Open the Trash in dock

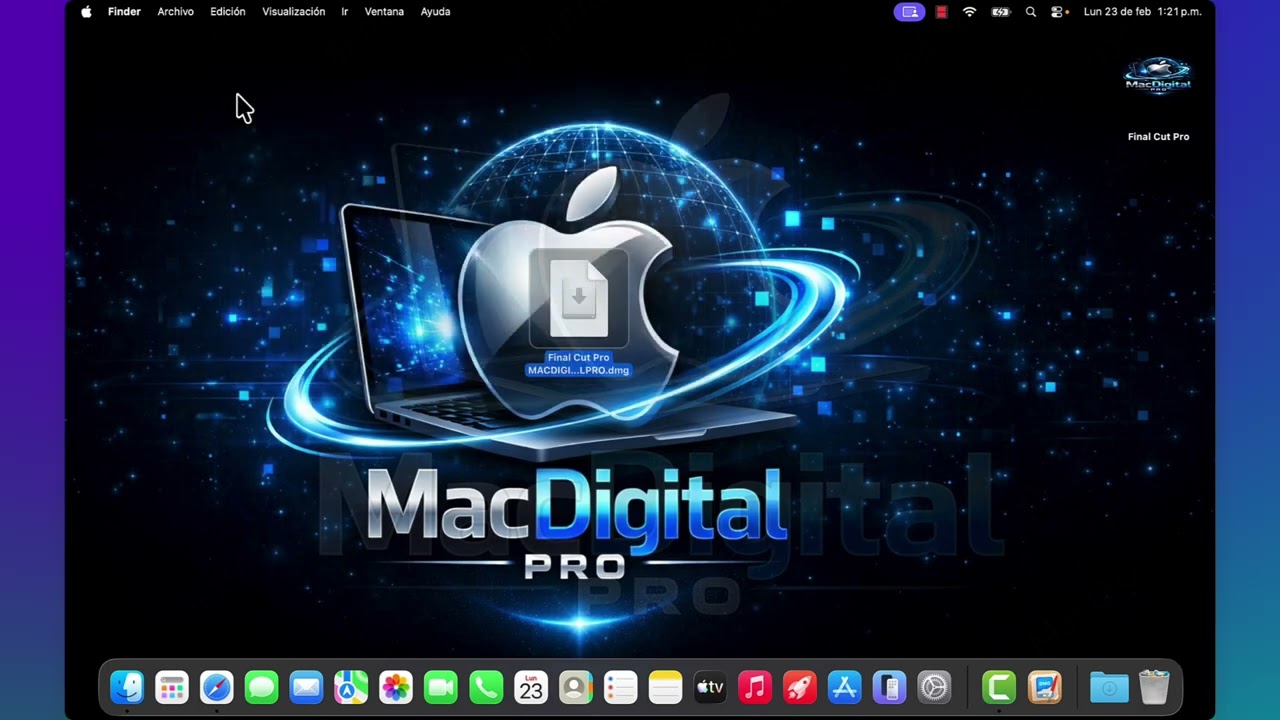pos(1154,687)
